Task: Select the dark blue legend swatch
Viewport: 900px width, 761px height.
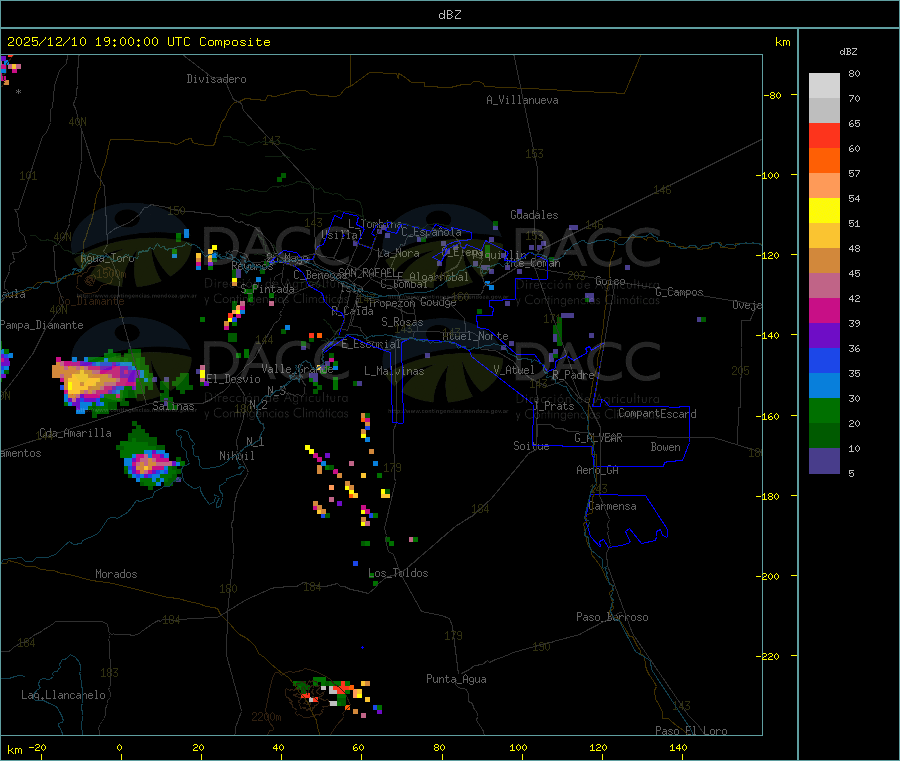Action: [824, 360]
